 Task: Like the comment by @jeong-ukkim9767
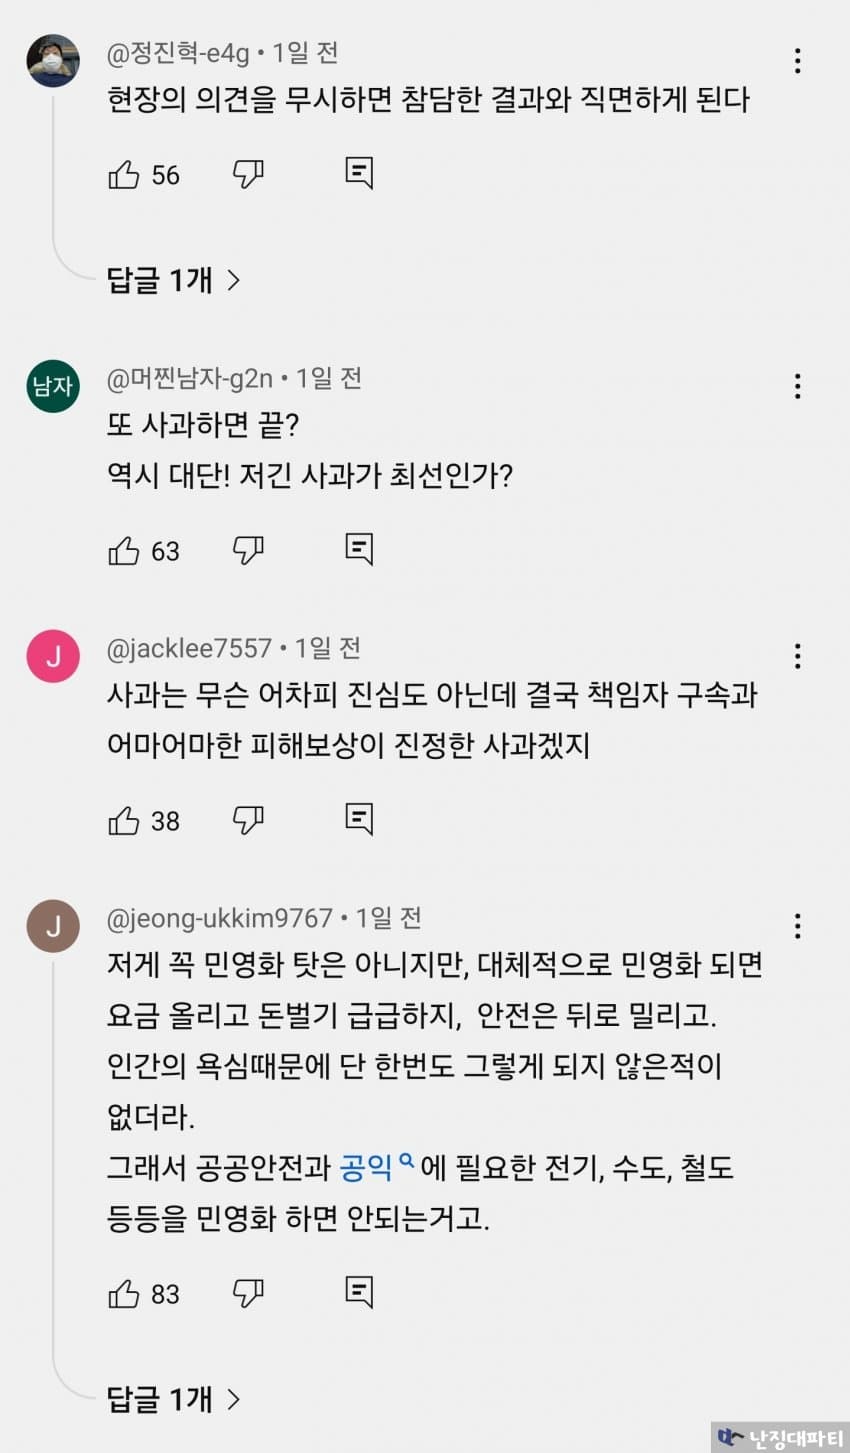click(124, 1293)
